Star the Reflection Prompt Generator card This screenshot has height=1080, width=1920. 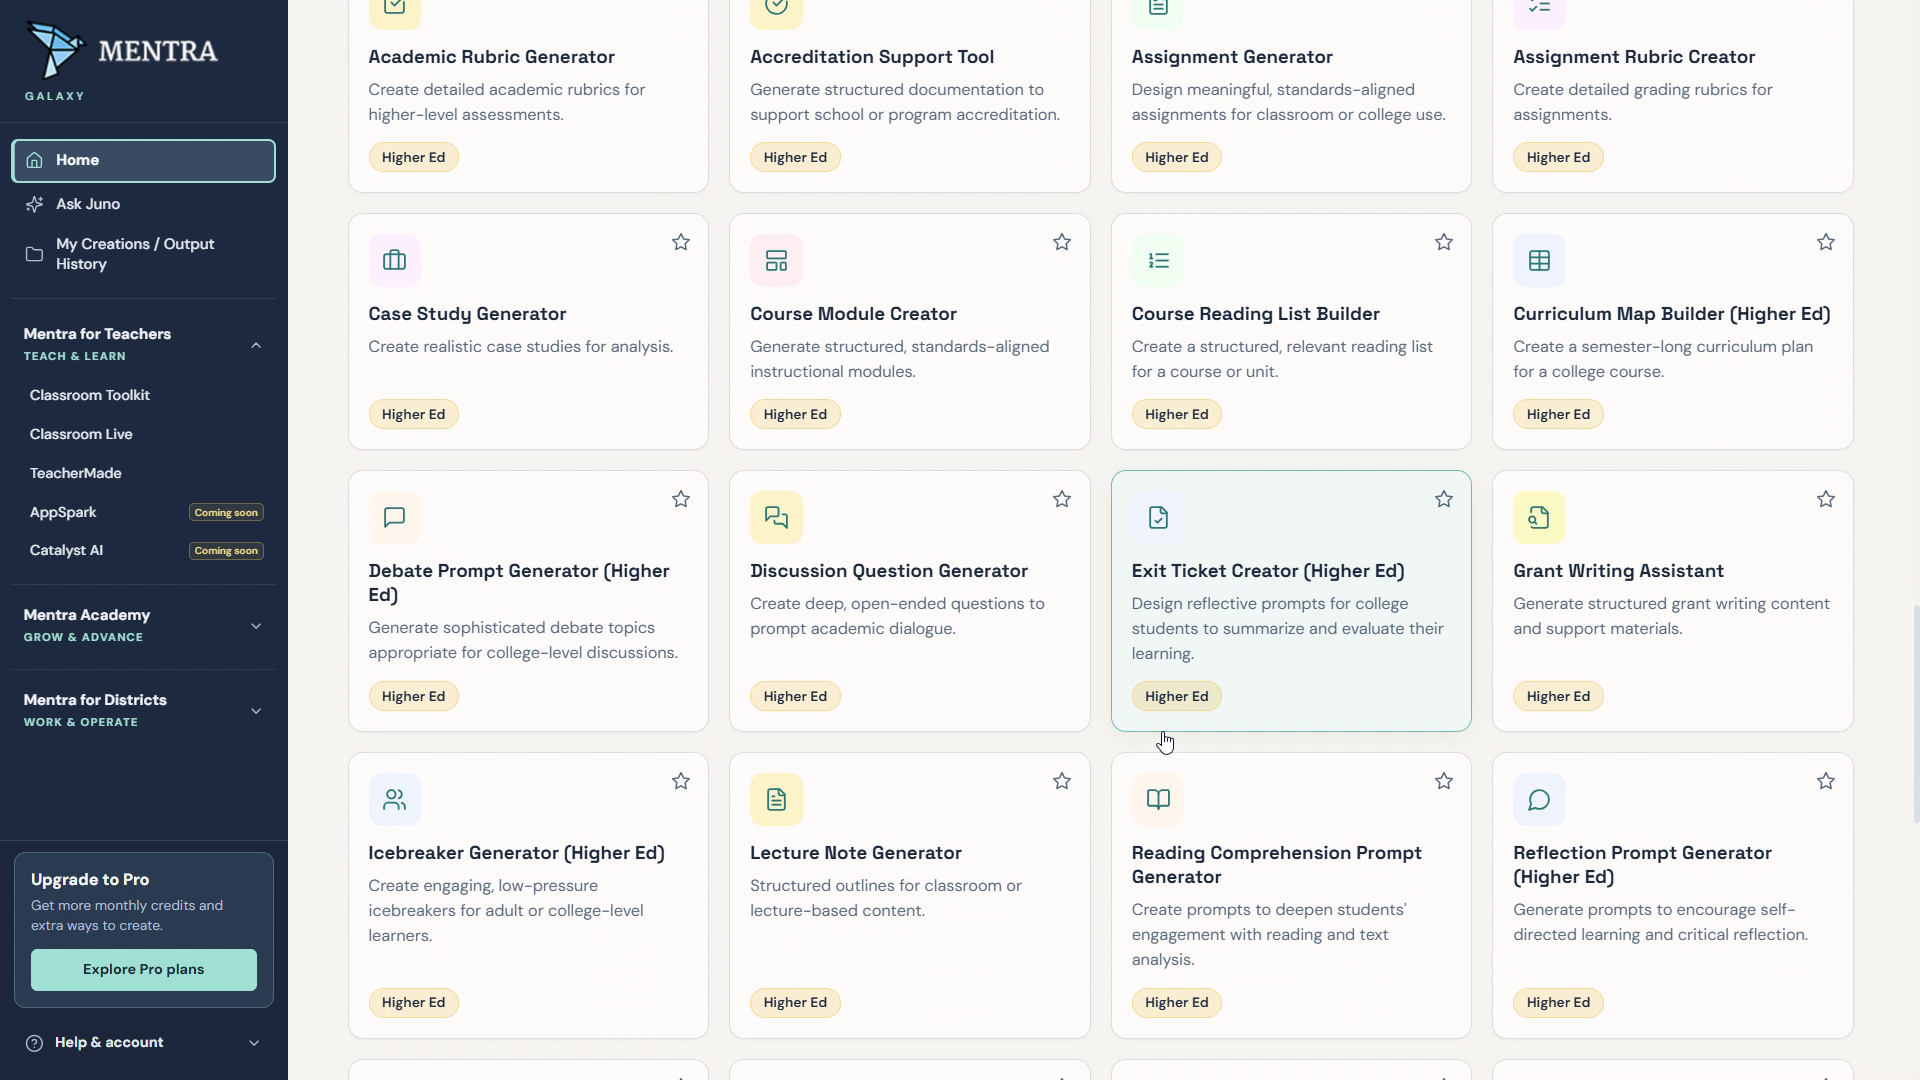click(x=1826, y=781)
